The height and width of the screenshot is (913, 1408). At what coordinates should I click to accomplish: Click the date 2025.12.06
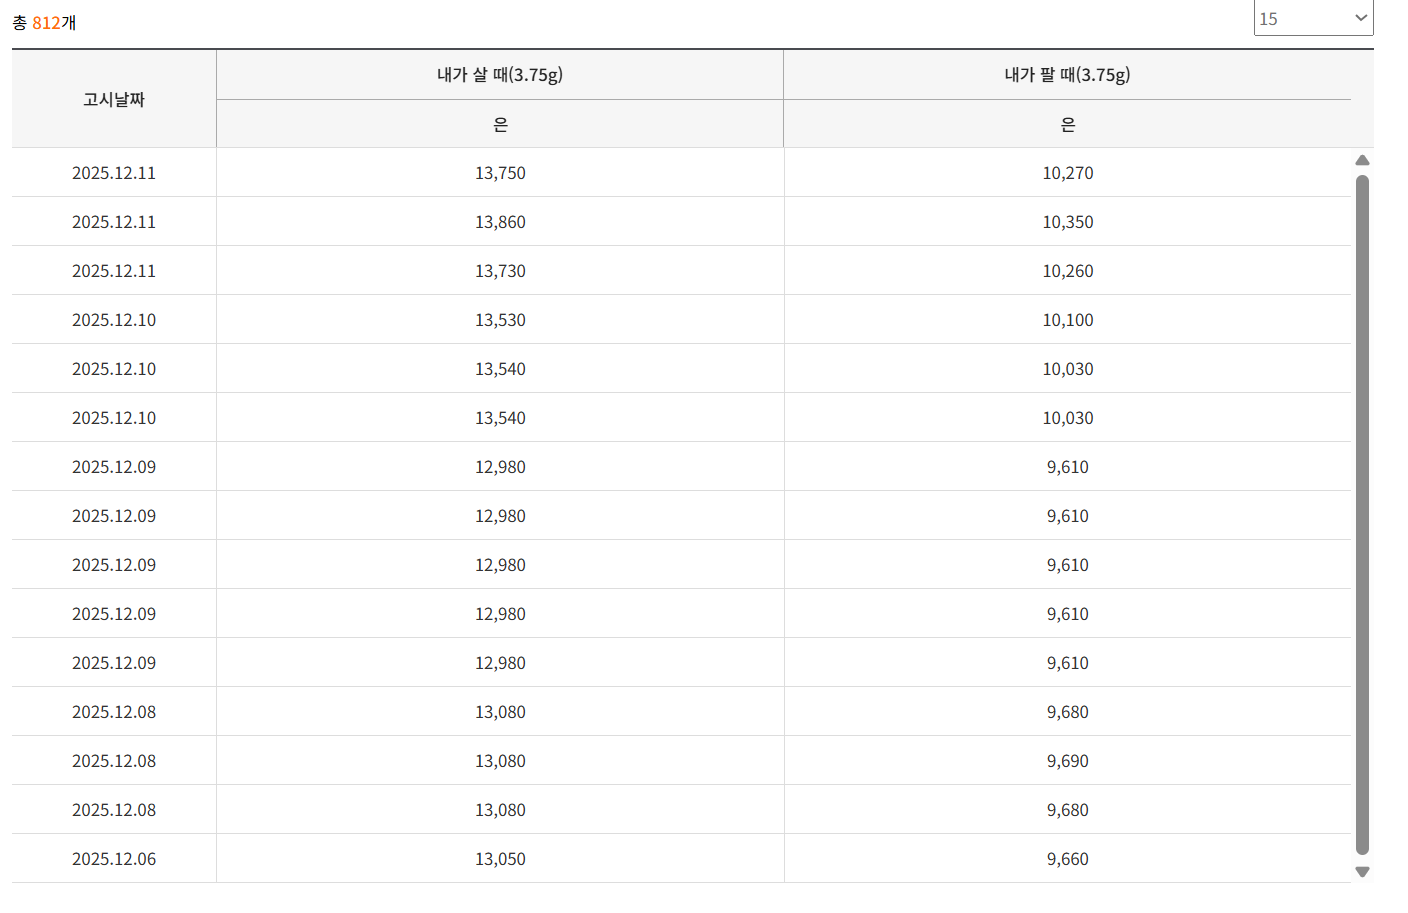[x=114, y=859]
